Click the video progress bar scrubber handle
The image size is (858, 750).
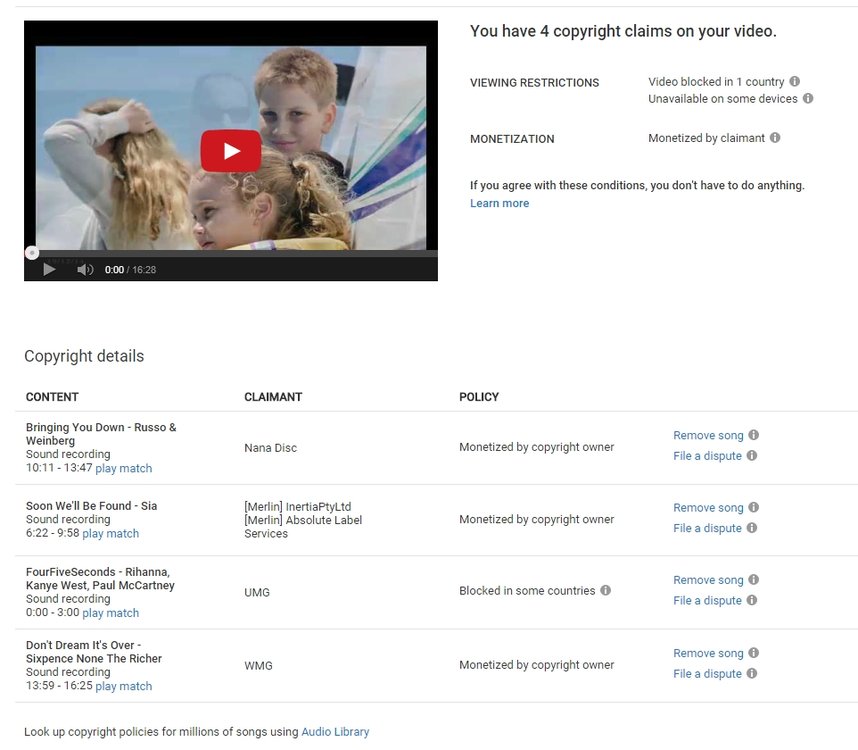tap(32, 253)
